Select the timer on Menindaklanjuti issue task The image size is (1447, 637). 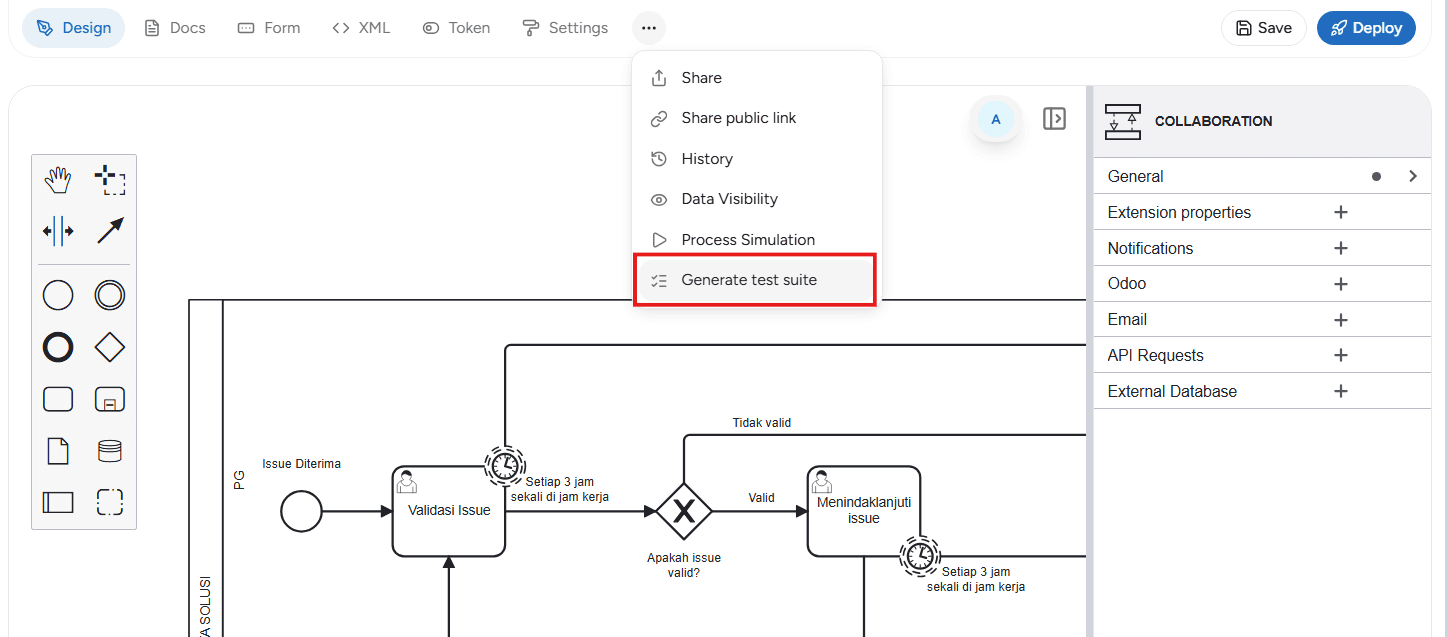tap(919, 554)
